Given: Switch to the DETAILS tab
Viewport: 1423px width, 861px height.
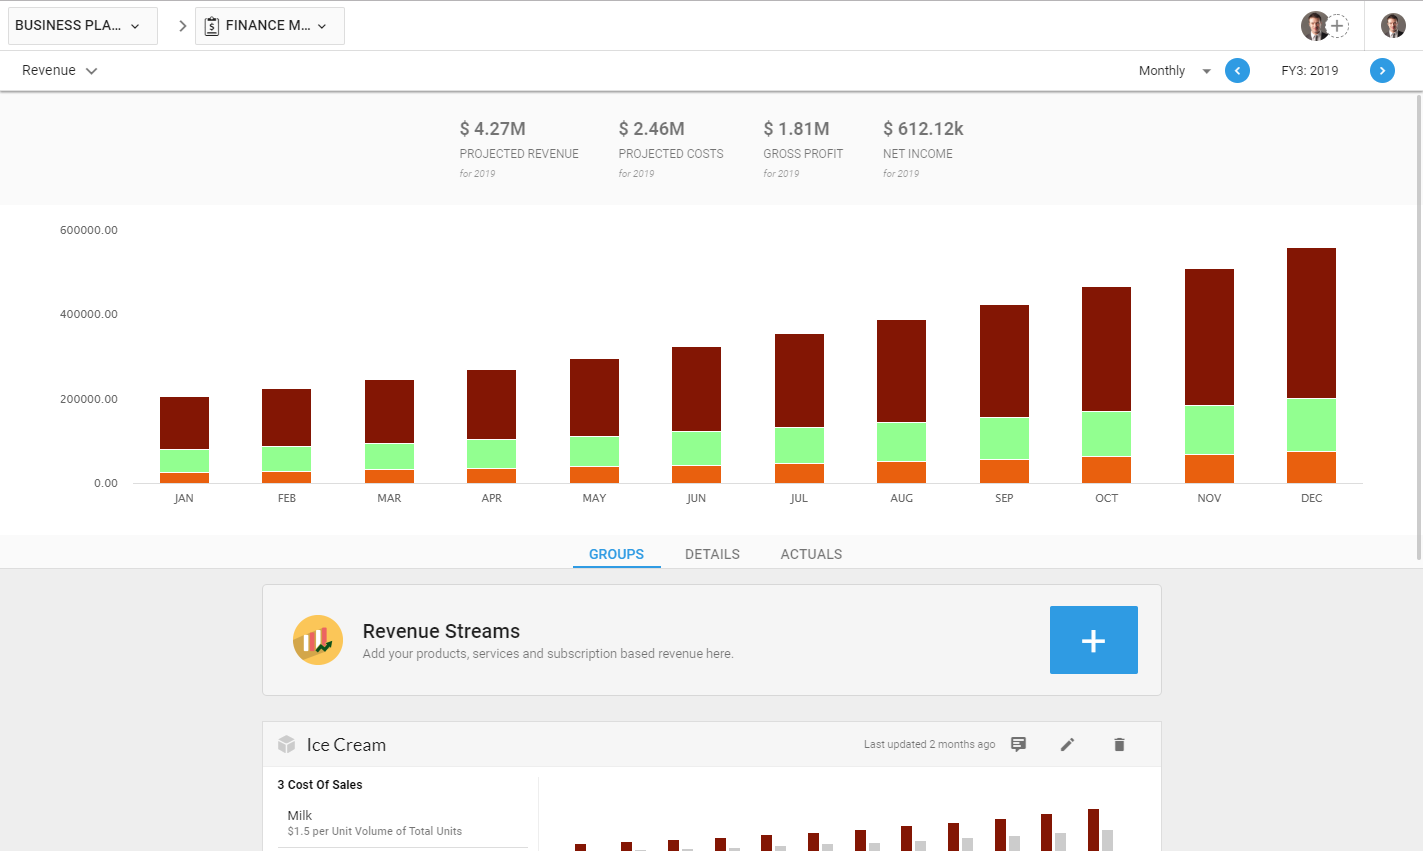Looking at the screenshot, I should tap(711, 553).
